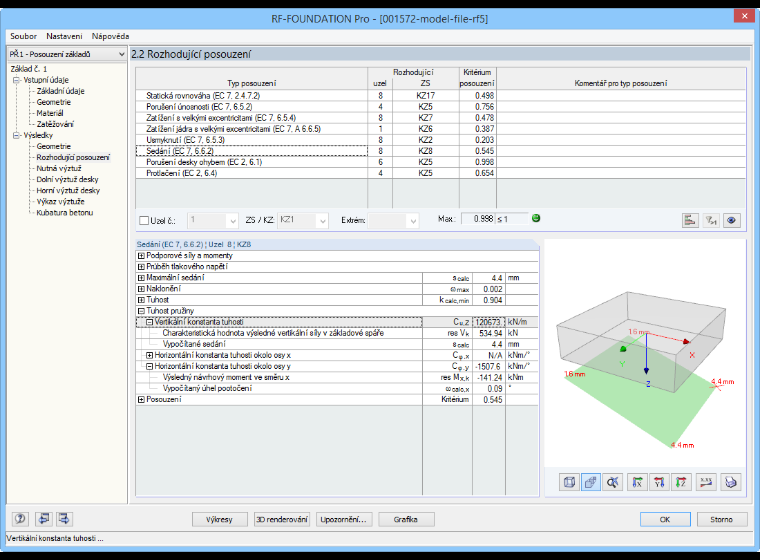760x560 pixels.
Task: Select Protlačení (EC 2, 6.4) row
Action: click(440, 173)
